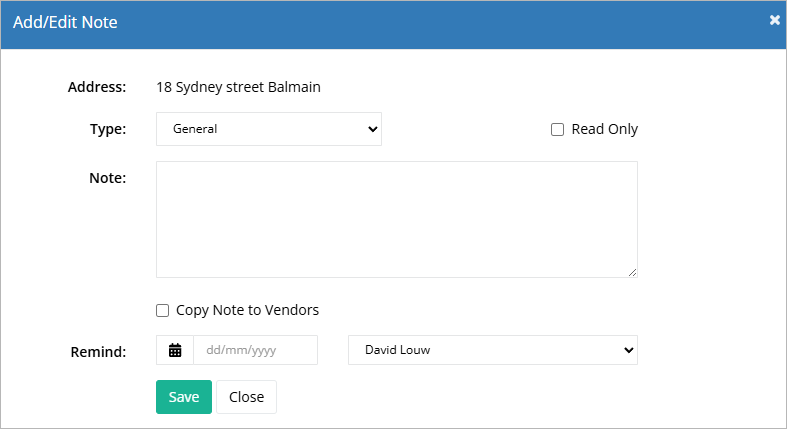
Task: Click the Note: field label
Action: click(107, 178)
